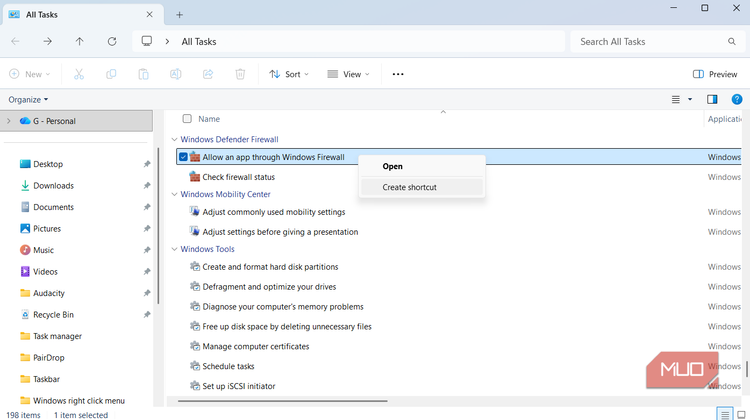Image resolution: width=750 pixels, height=420 pixels.
Task: Click the pin icon next to Desktop
Action: tap(147, 164)
